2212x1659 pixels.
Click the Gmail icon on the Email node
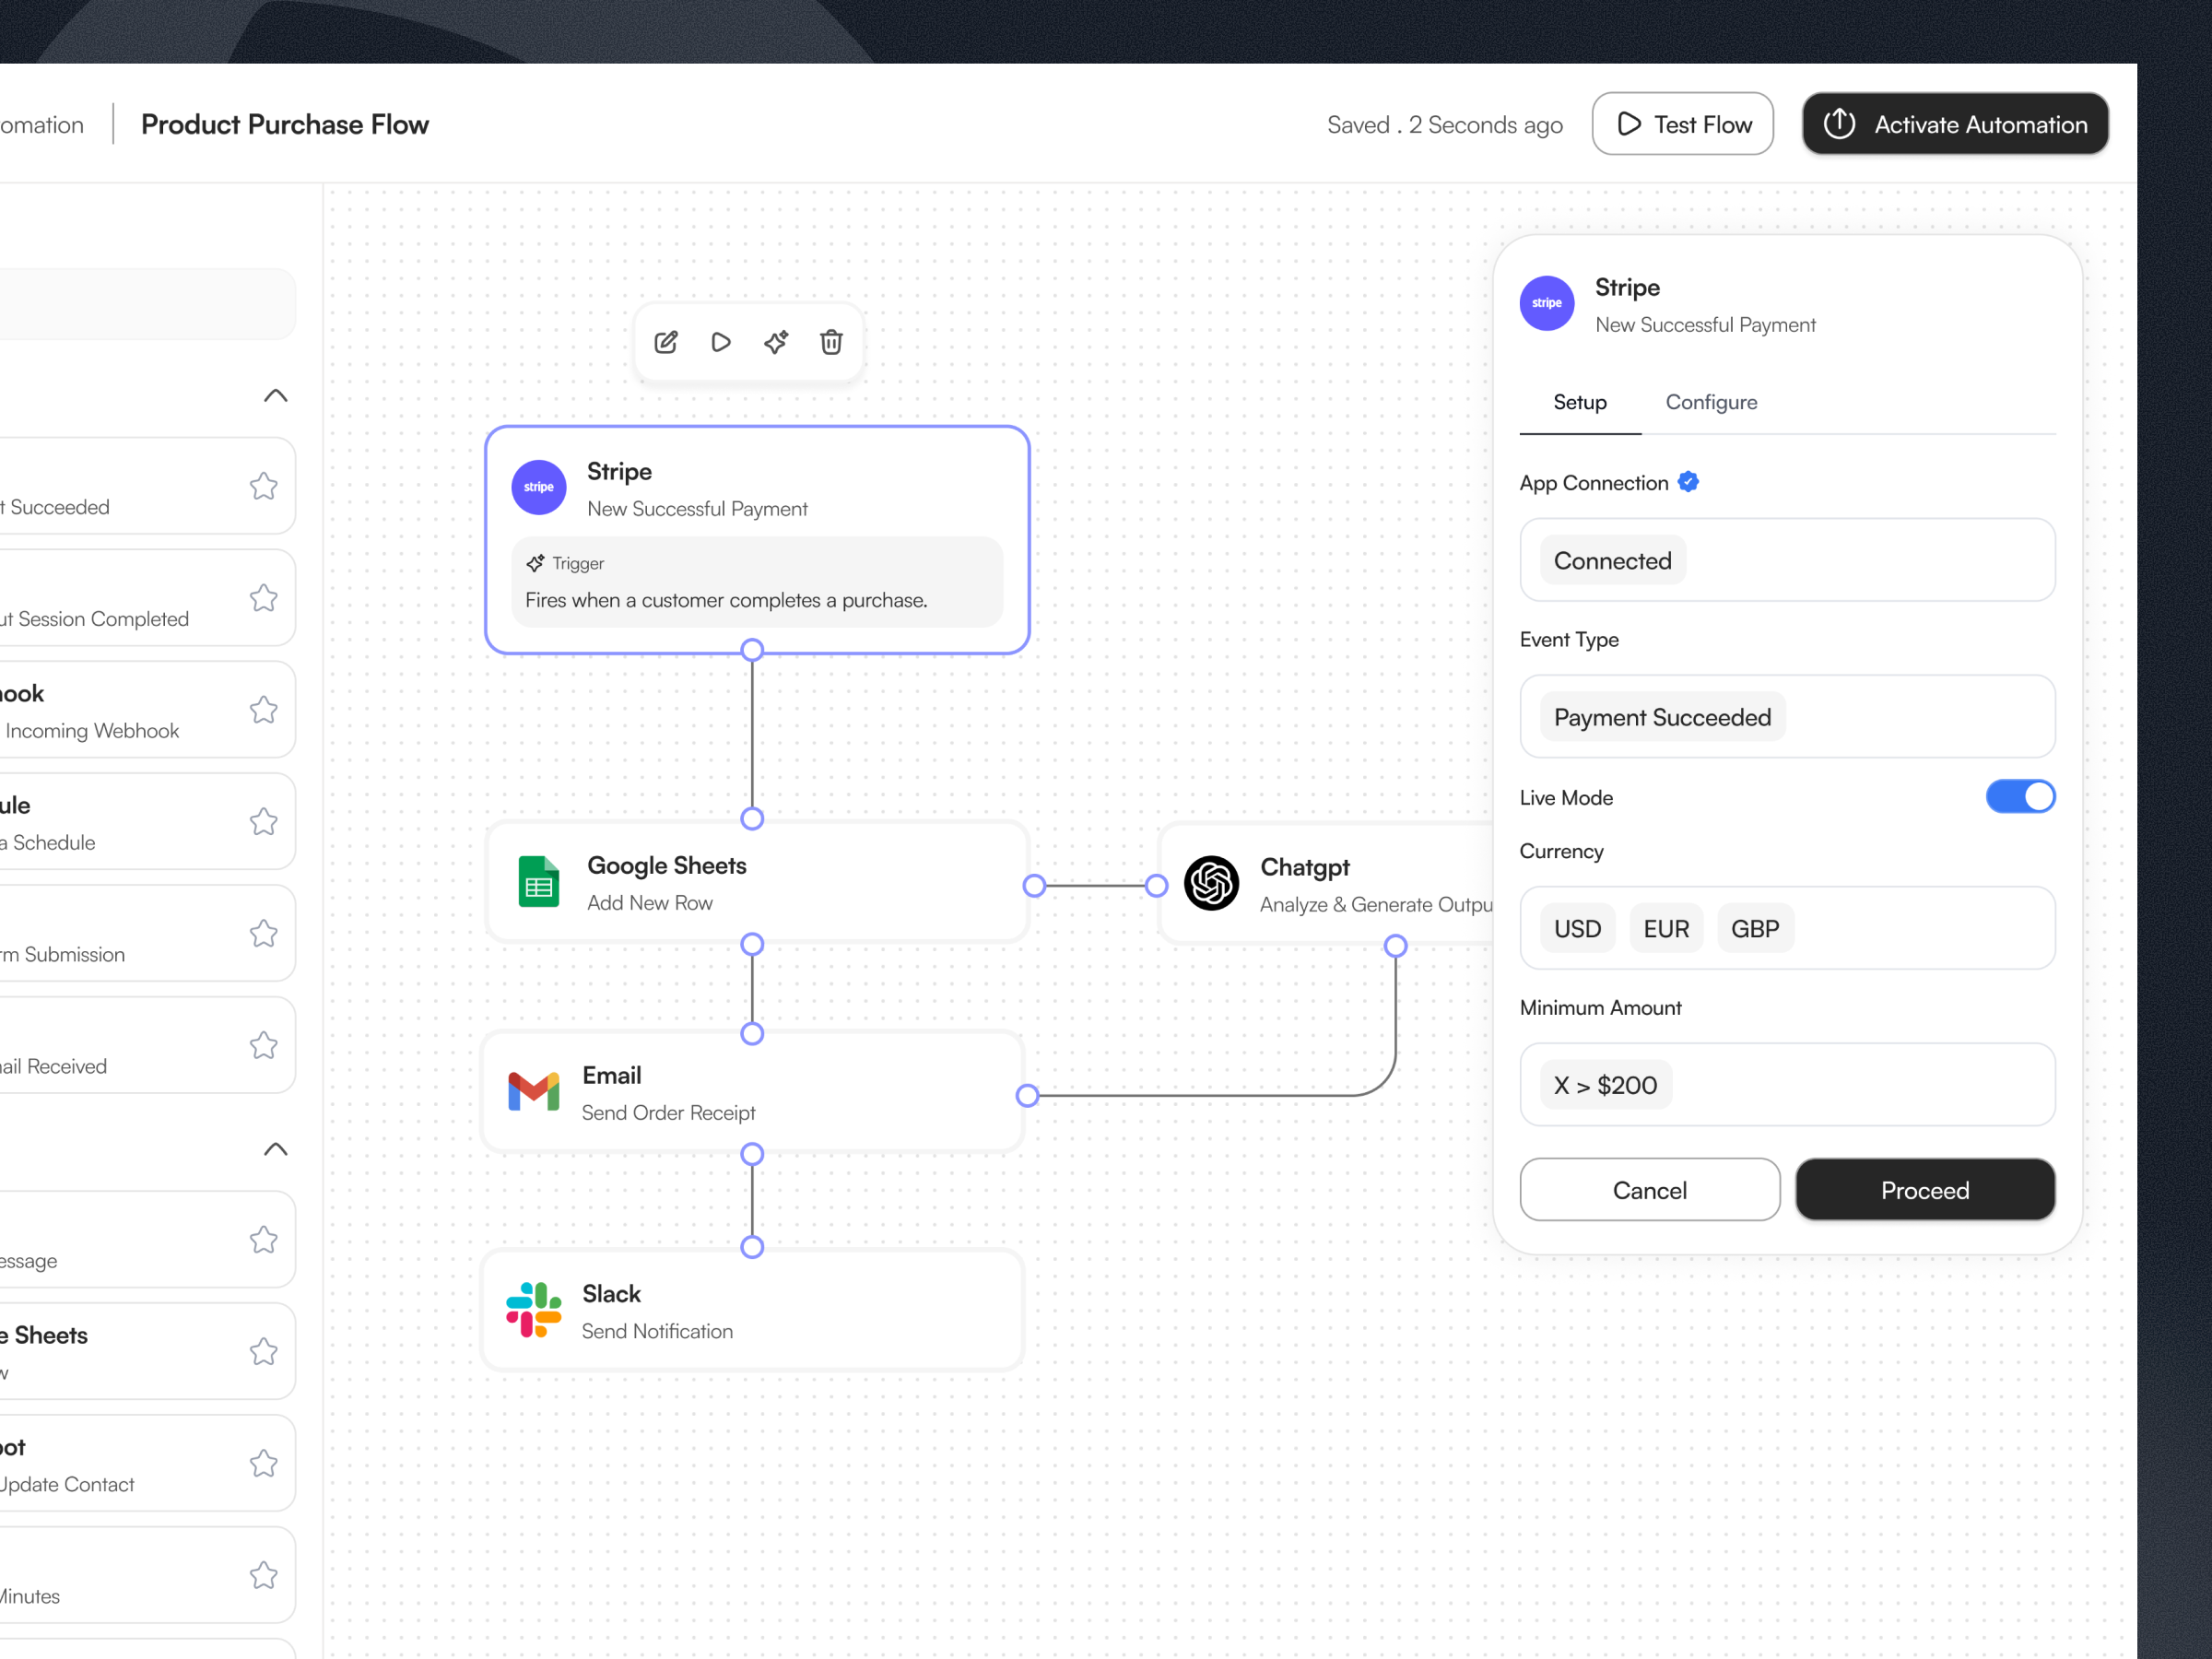pos(533,1092)
